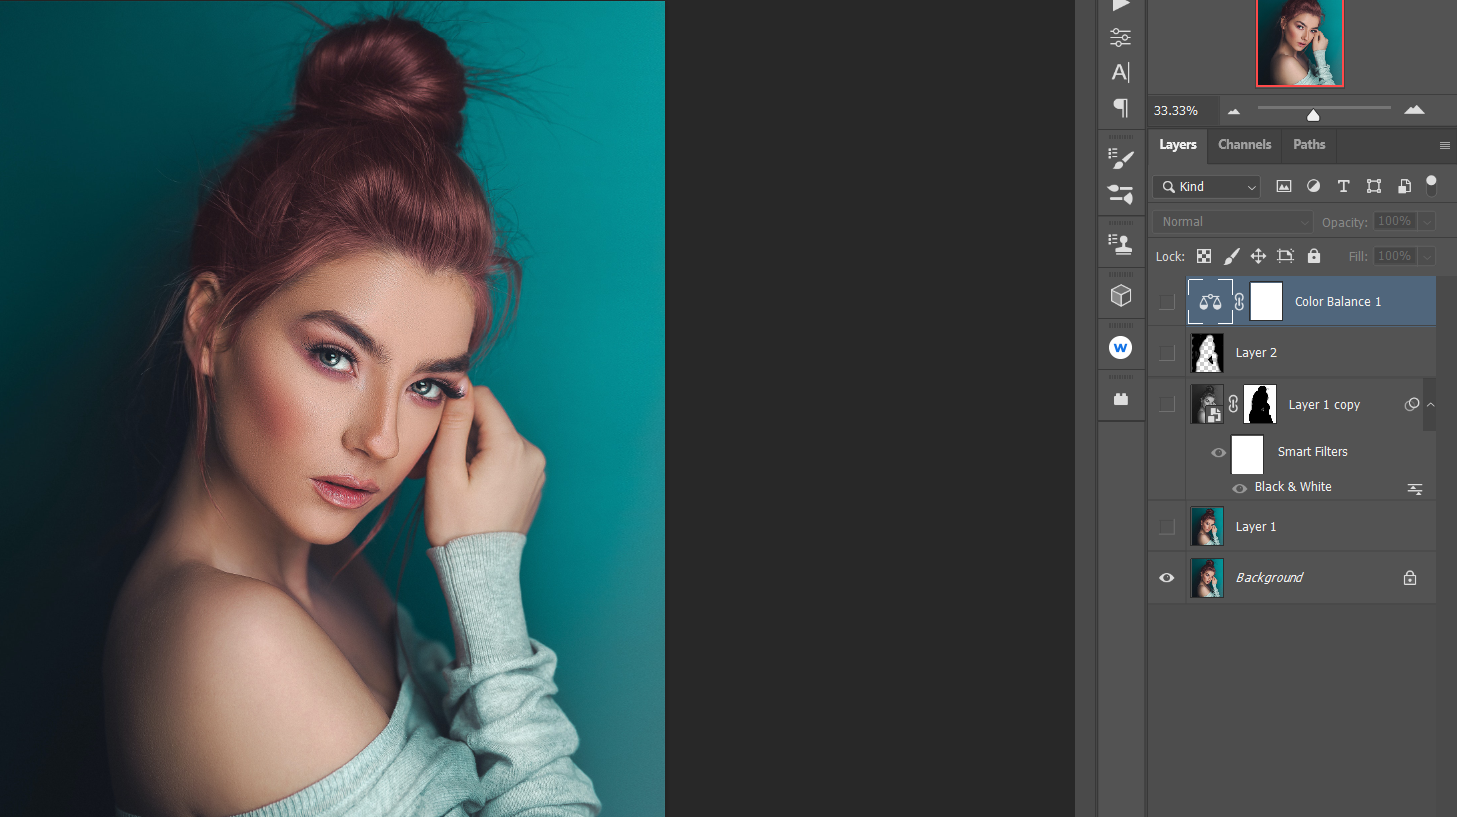Click the lock all icon
Image resolution: width=1457 pixels, height=817 pixels.
[x=1313, y=256]
